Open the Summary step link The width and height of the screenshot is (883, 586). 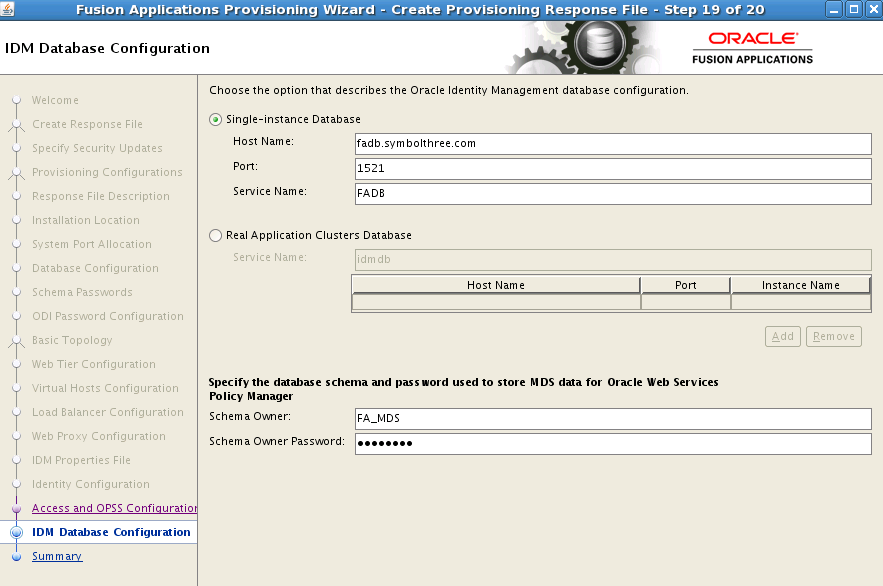(57, 557)
